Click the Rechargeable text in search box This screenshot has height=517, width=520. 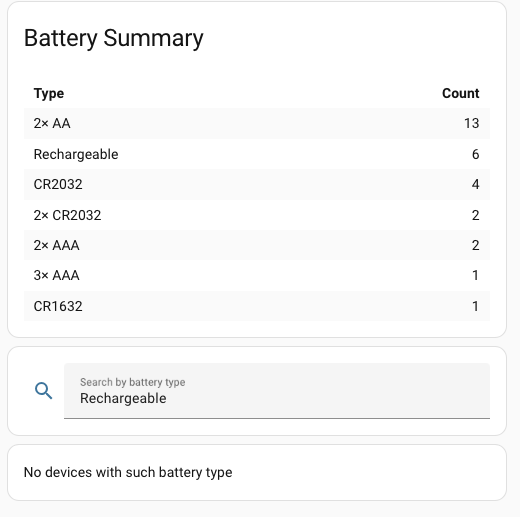[x=123, y=398]
